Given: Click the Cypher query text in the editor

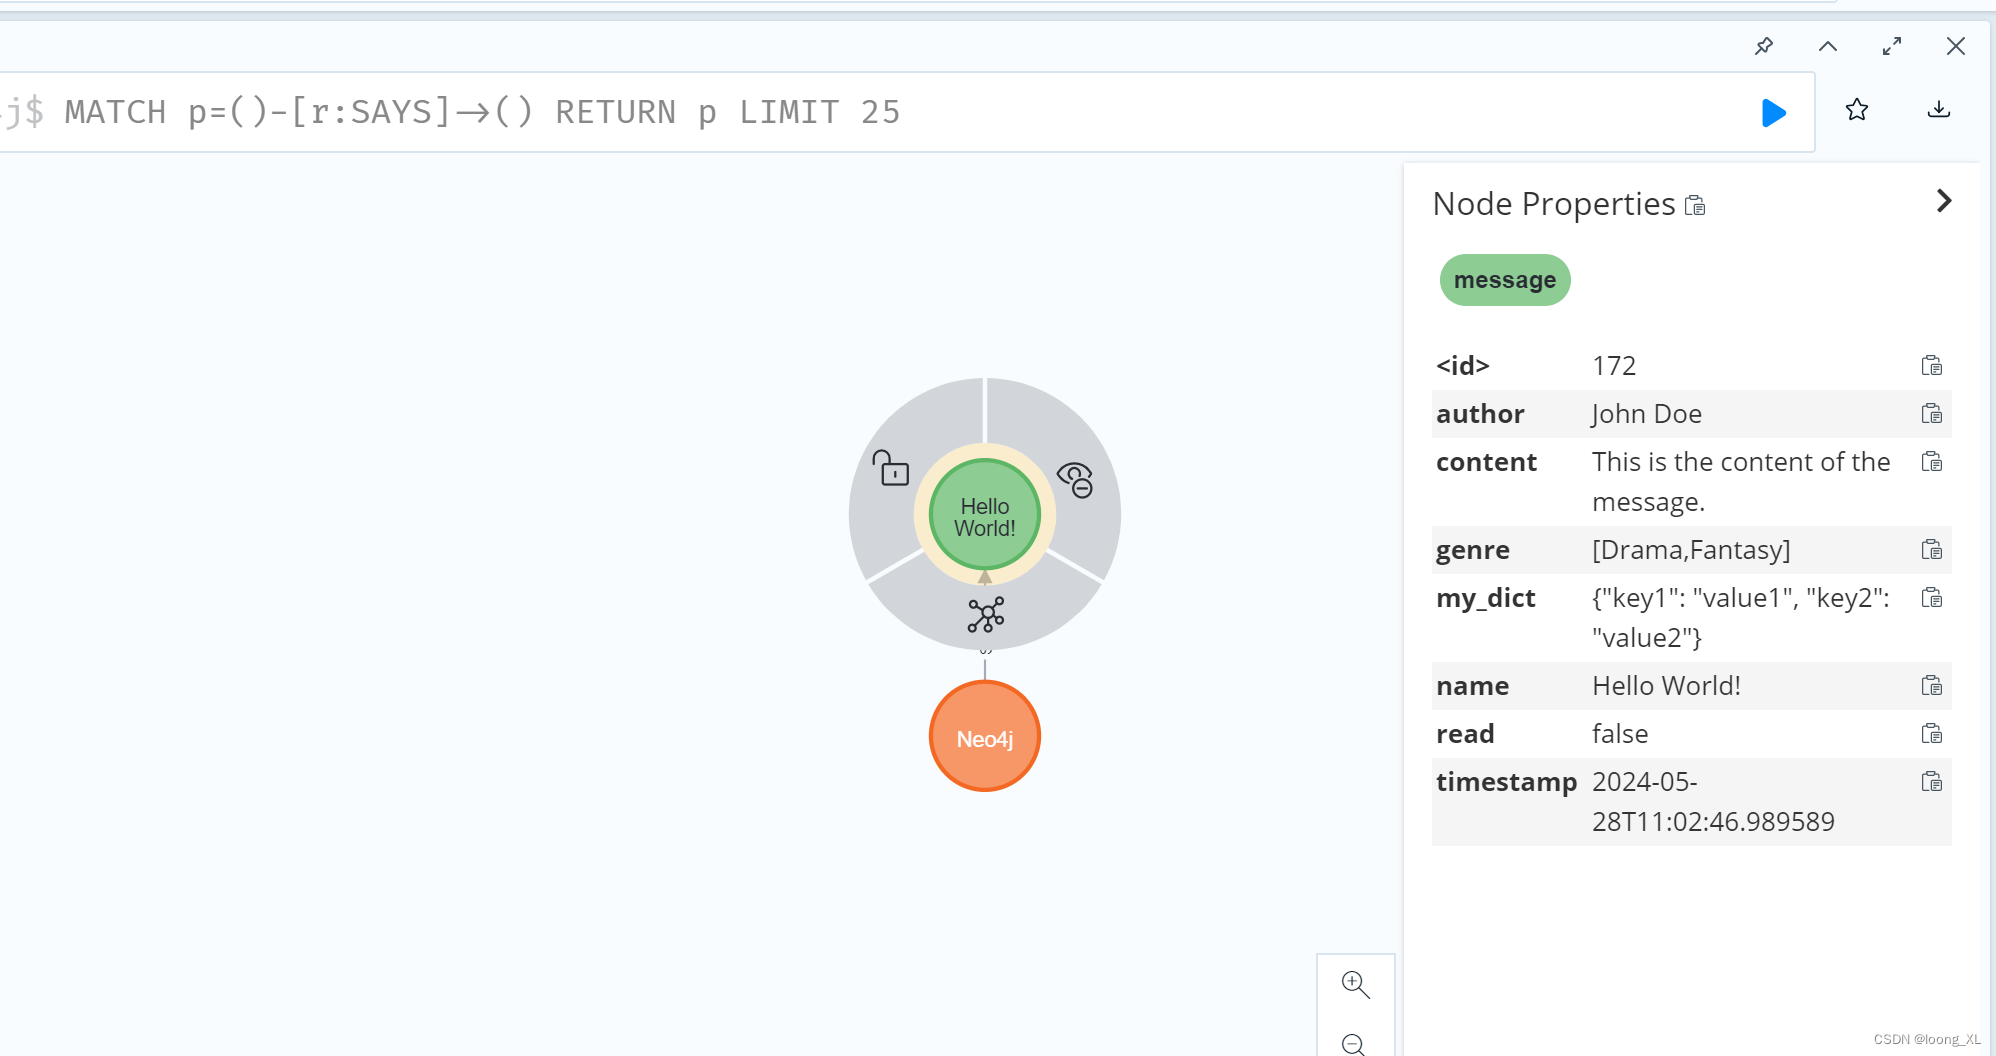Looking at the screenshot, I should 482,112.
